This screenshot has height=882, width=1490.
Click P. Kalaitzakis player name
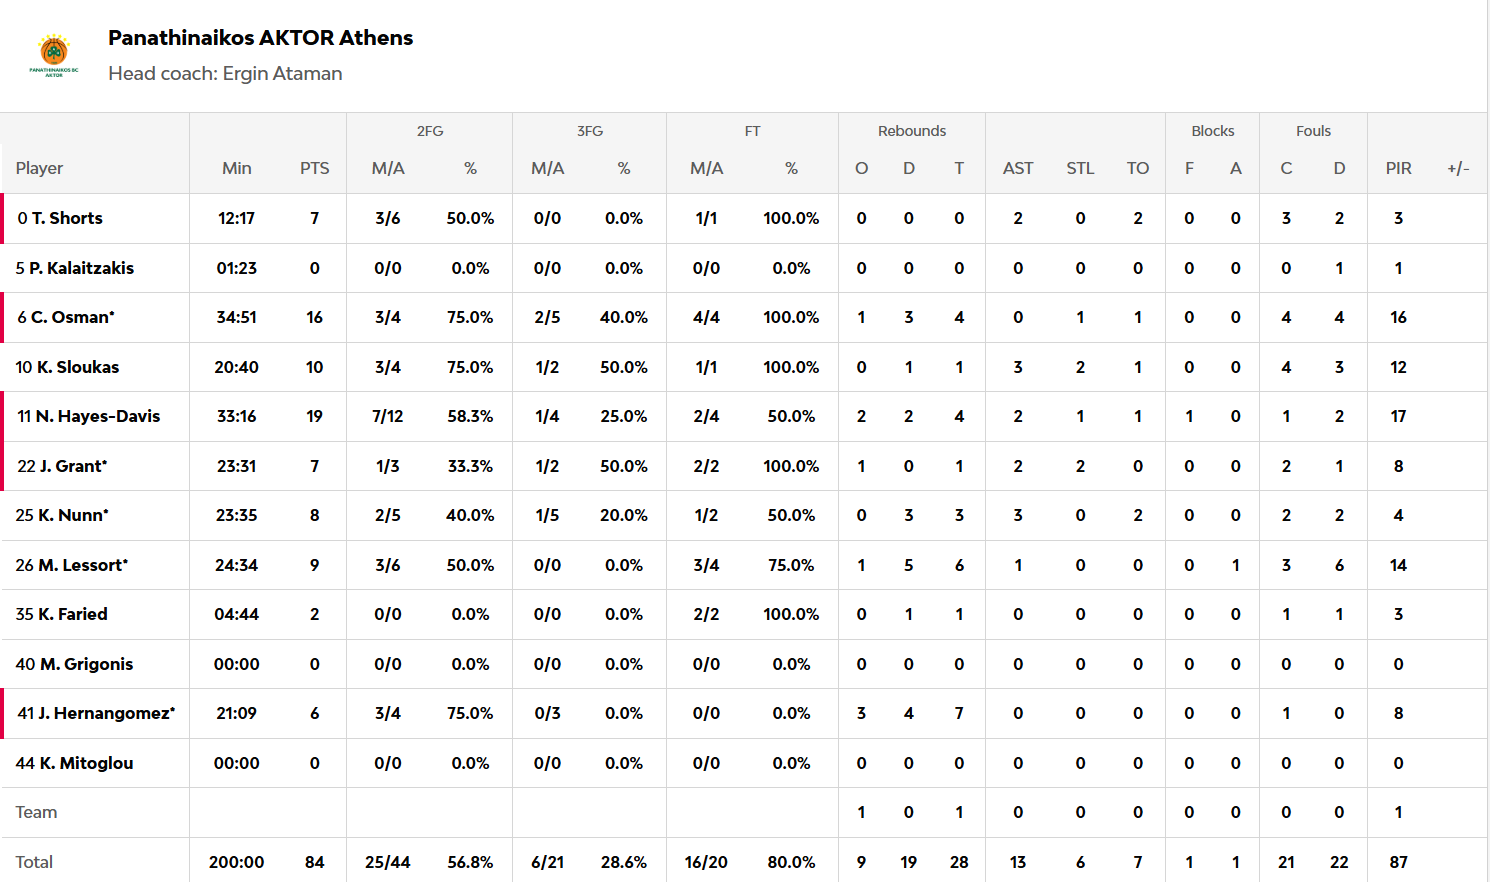click(81, 268)
